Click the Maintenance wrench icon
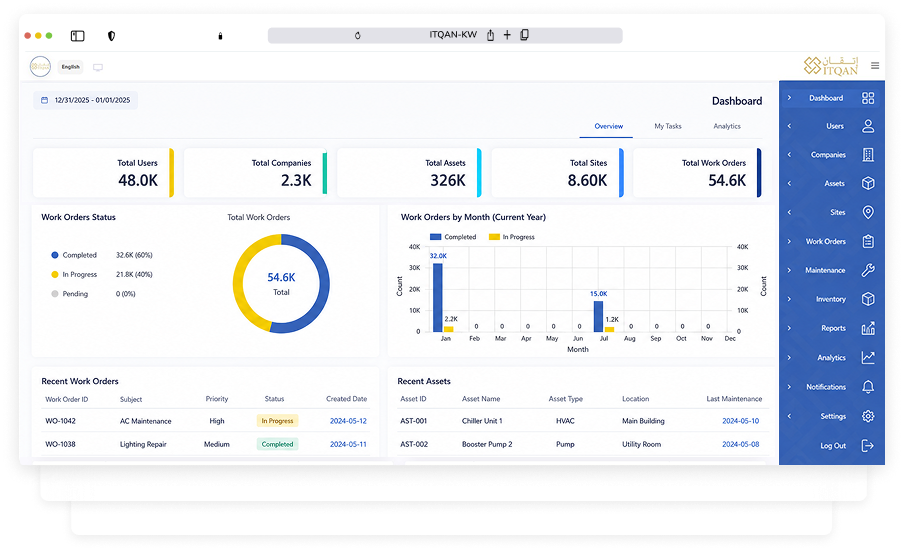905x551 pixels. click(x=867, y=270)
